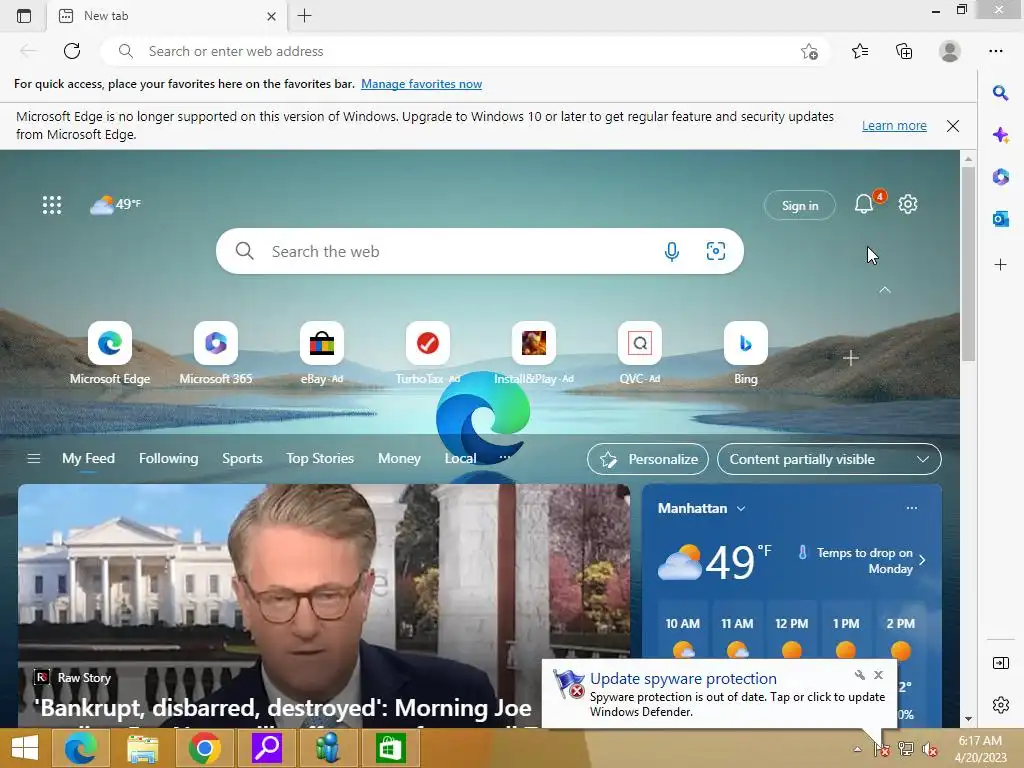Viewport: 1024px width, 768px height.
Task: Show more feed categories ellipsis
Action: [x=505, y=457]
